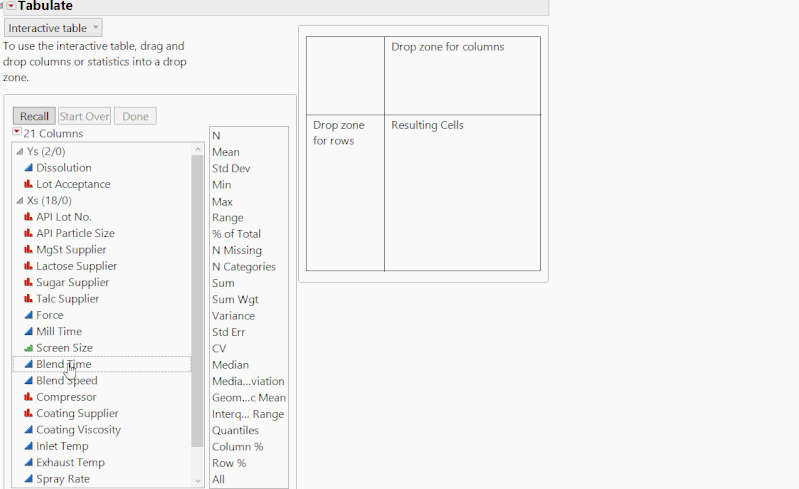
Task: Select the Compressor nominal icon
Action: click(29, 396)
